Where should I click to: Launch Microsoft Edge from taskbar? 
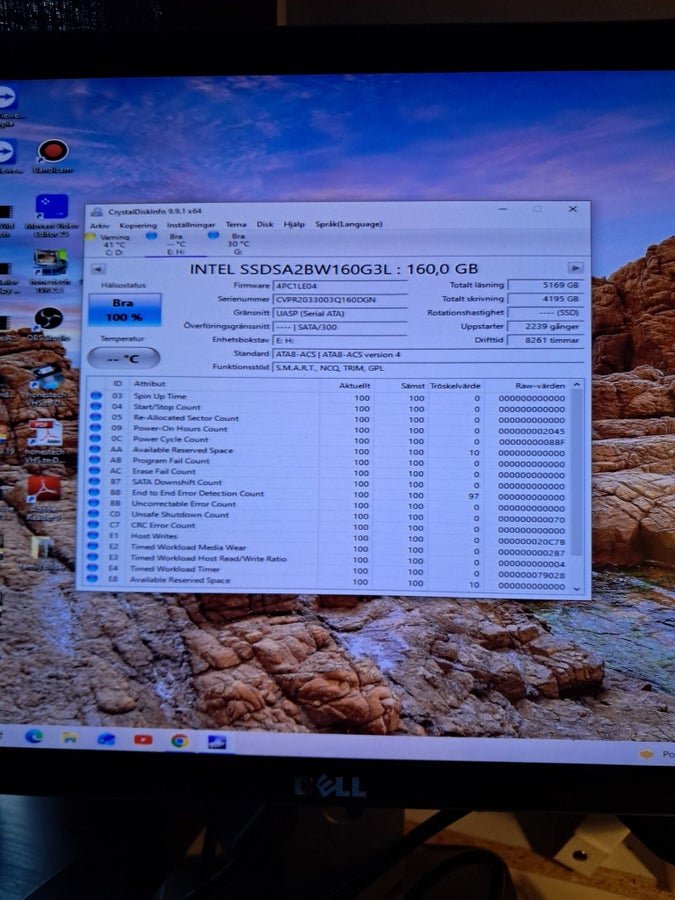[34, 736]
